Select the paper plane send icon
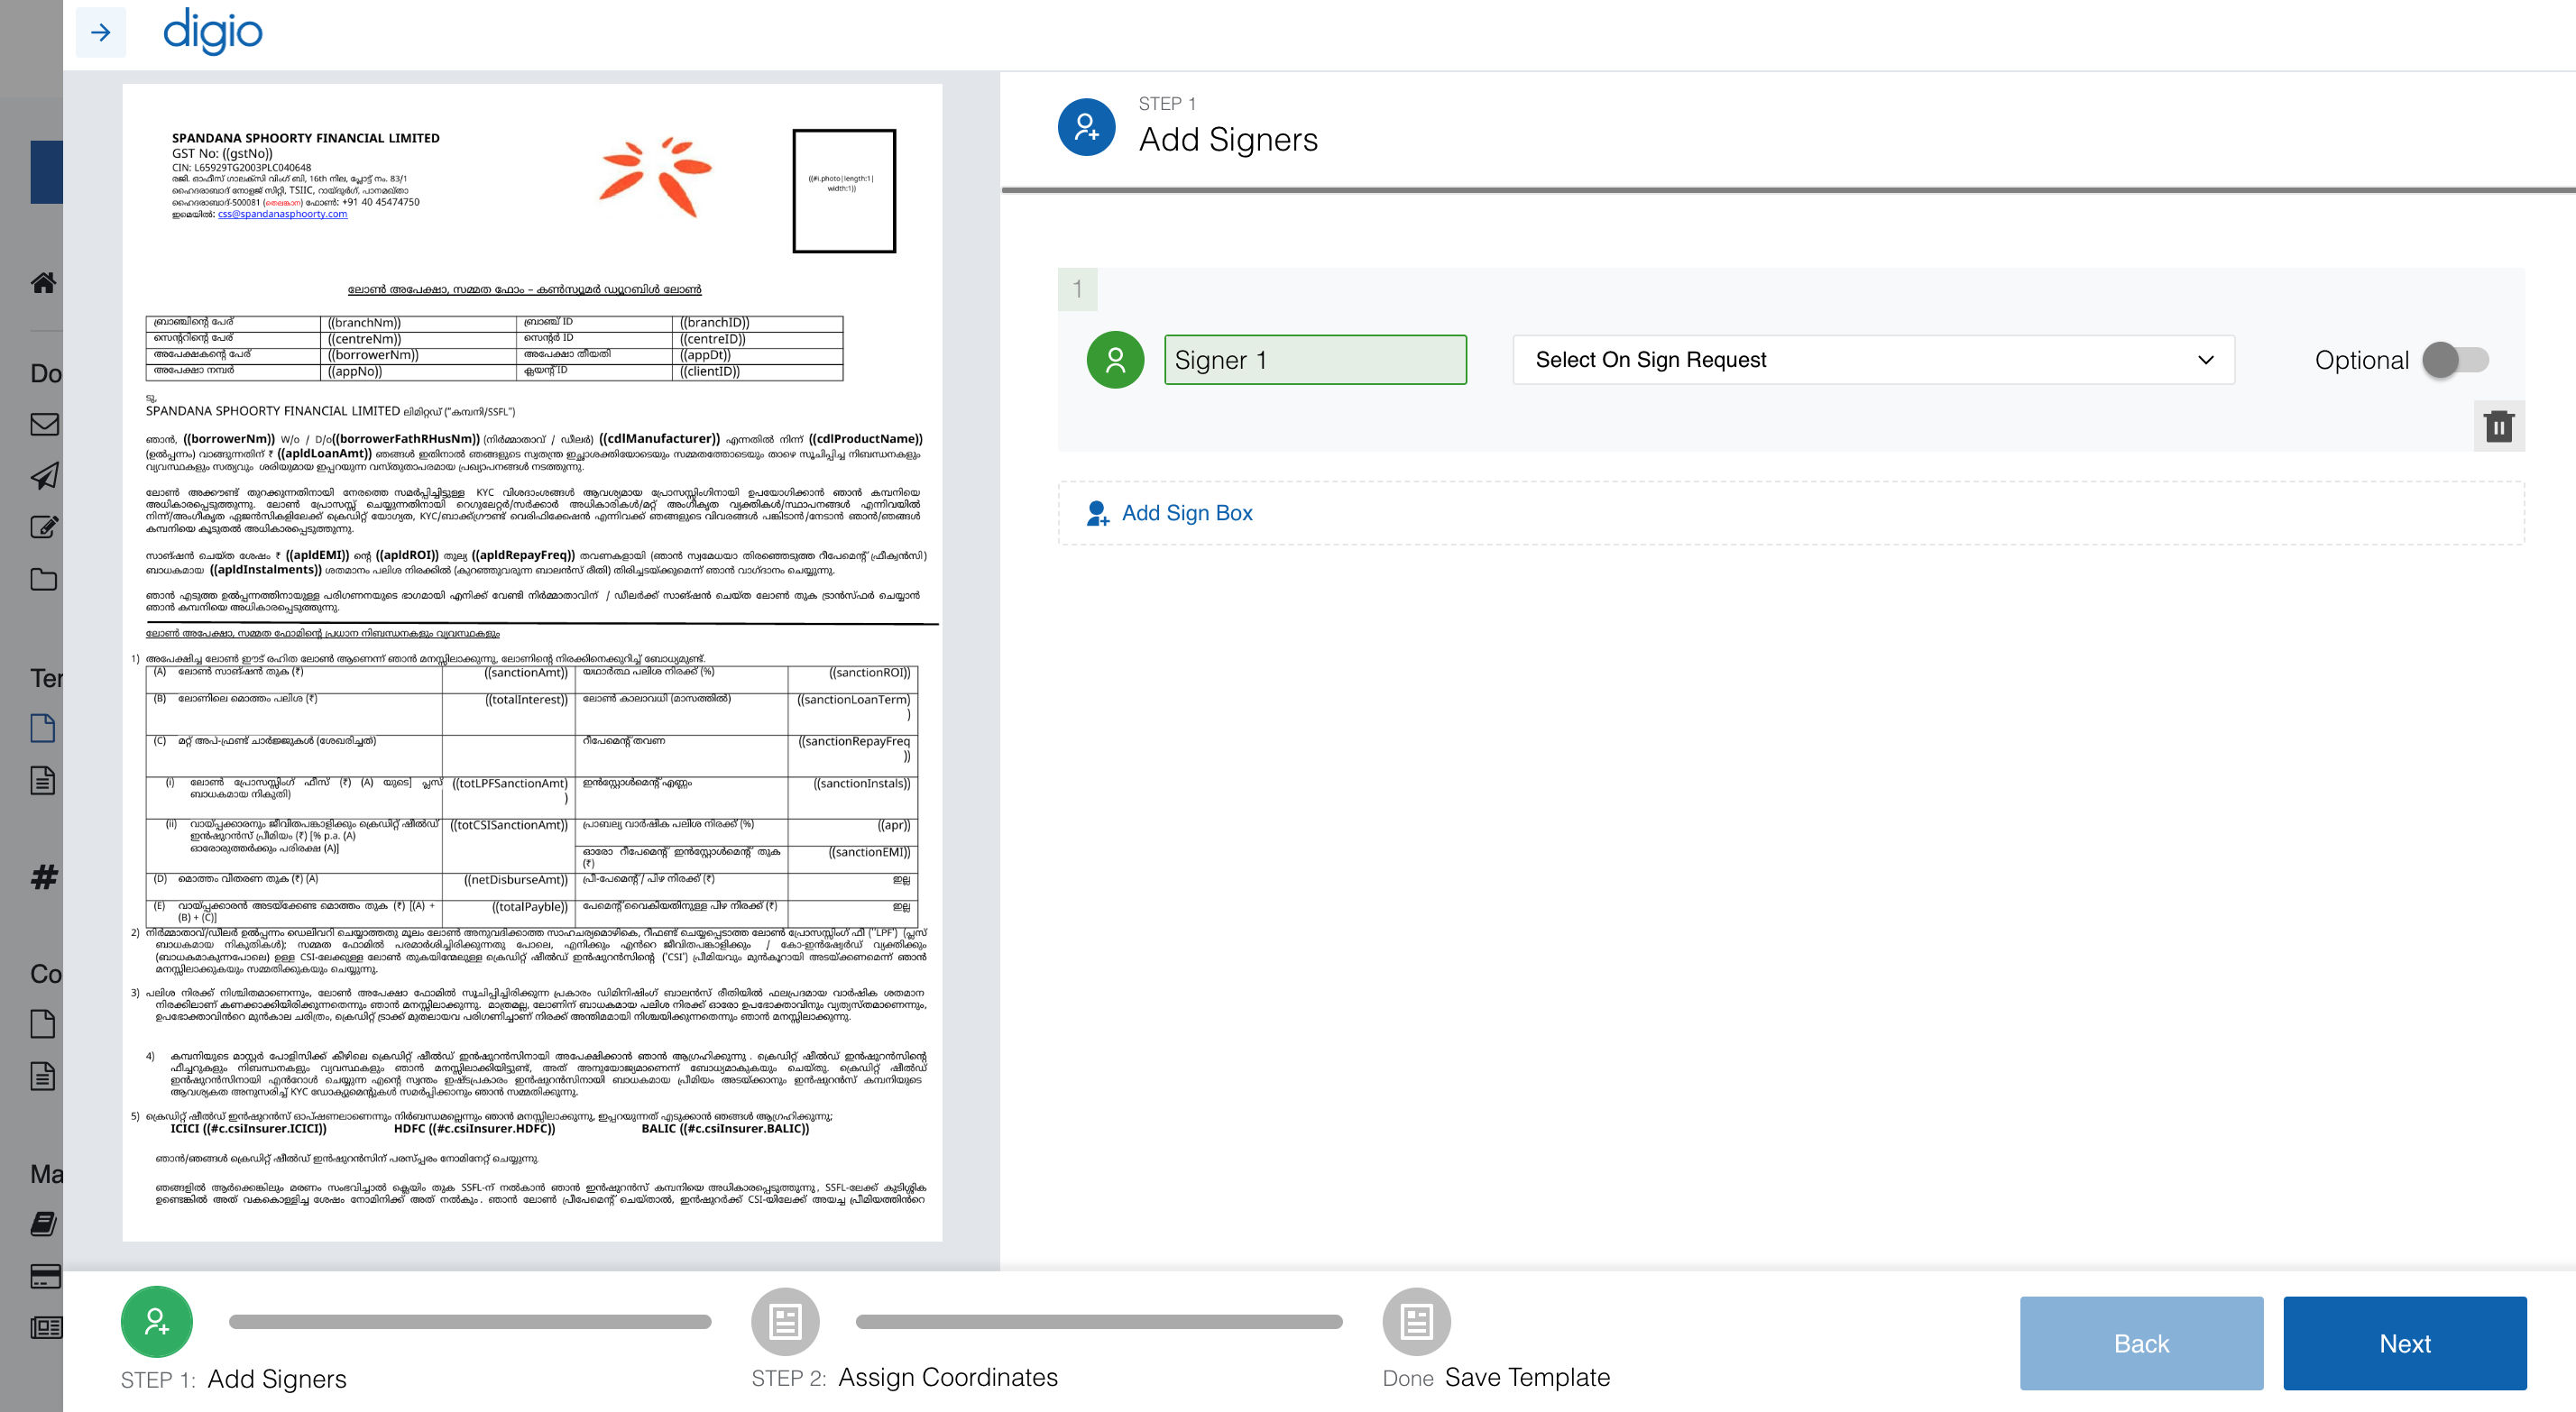 [x=44, y=476]
